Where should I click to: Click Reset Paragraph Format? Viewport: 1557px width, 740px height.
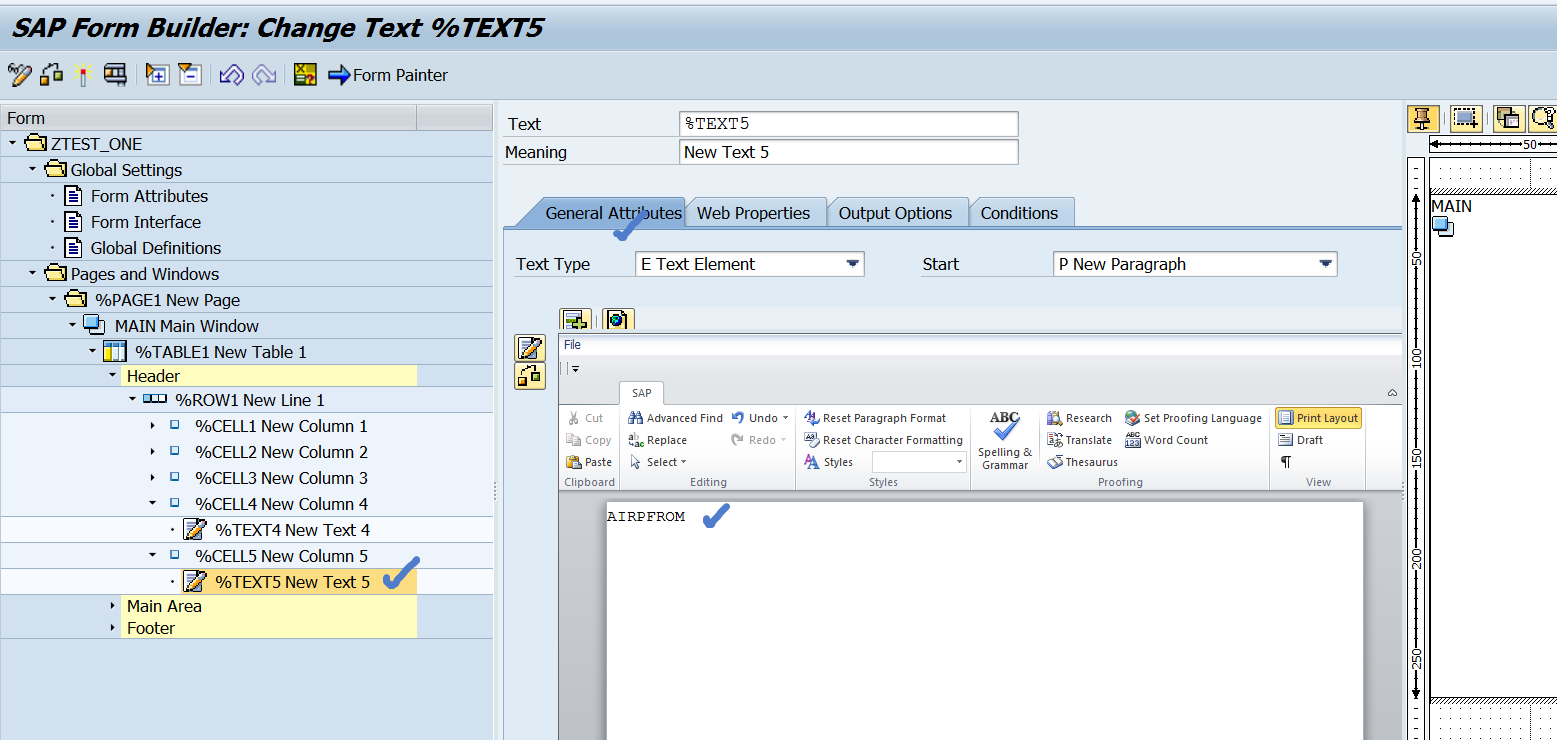[875, 418]
